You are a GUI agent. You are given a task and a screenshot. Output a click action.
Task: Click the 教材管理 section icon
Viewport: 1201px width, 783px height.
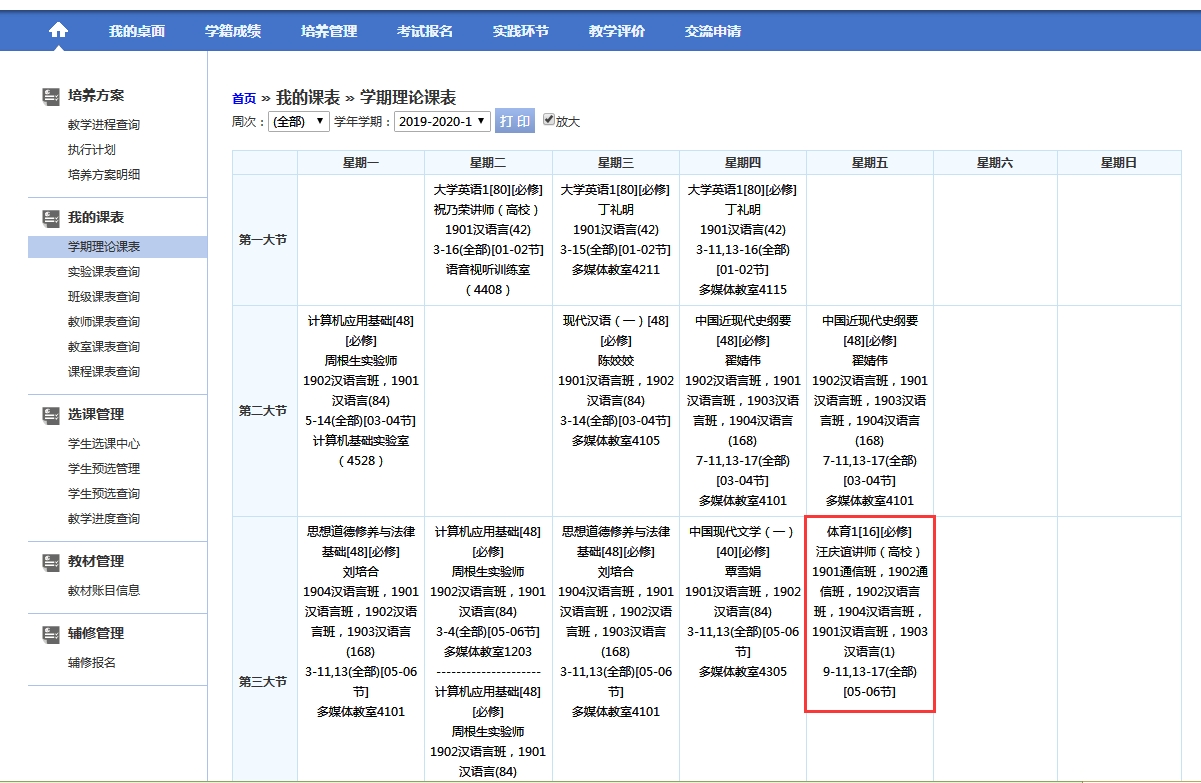(51, 562)
